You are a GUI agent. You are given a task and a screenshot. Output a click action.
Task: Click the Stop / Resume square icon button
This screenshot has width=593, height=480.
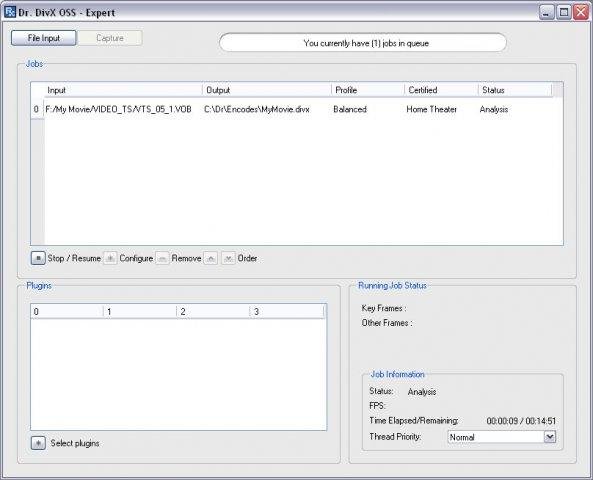click(x=38, y=258)
